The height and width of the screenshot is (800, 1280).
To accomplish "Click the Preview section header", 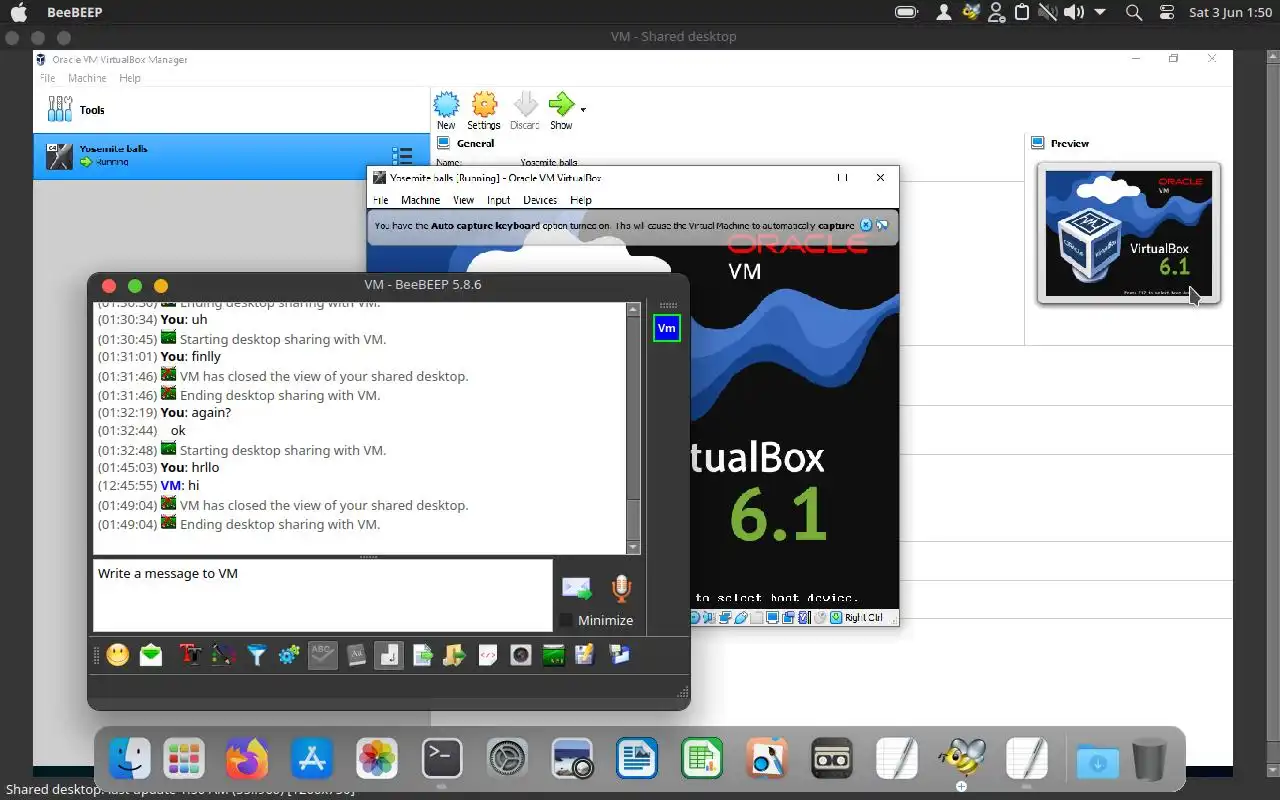I will point(1069,143).
